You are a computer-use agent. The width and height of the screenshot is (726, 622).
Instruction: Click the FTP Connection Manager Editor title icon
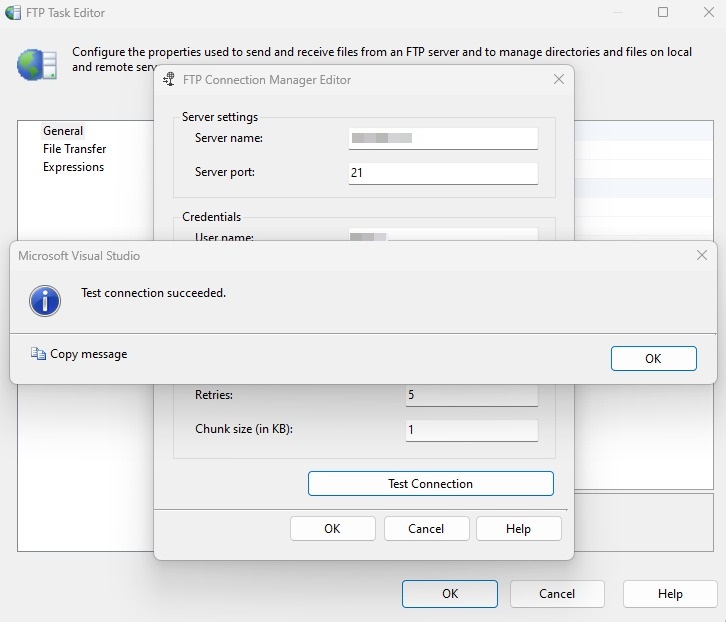(x=169, y=80)
